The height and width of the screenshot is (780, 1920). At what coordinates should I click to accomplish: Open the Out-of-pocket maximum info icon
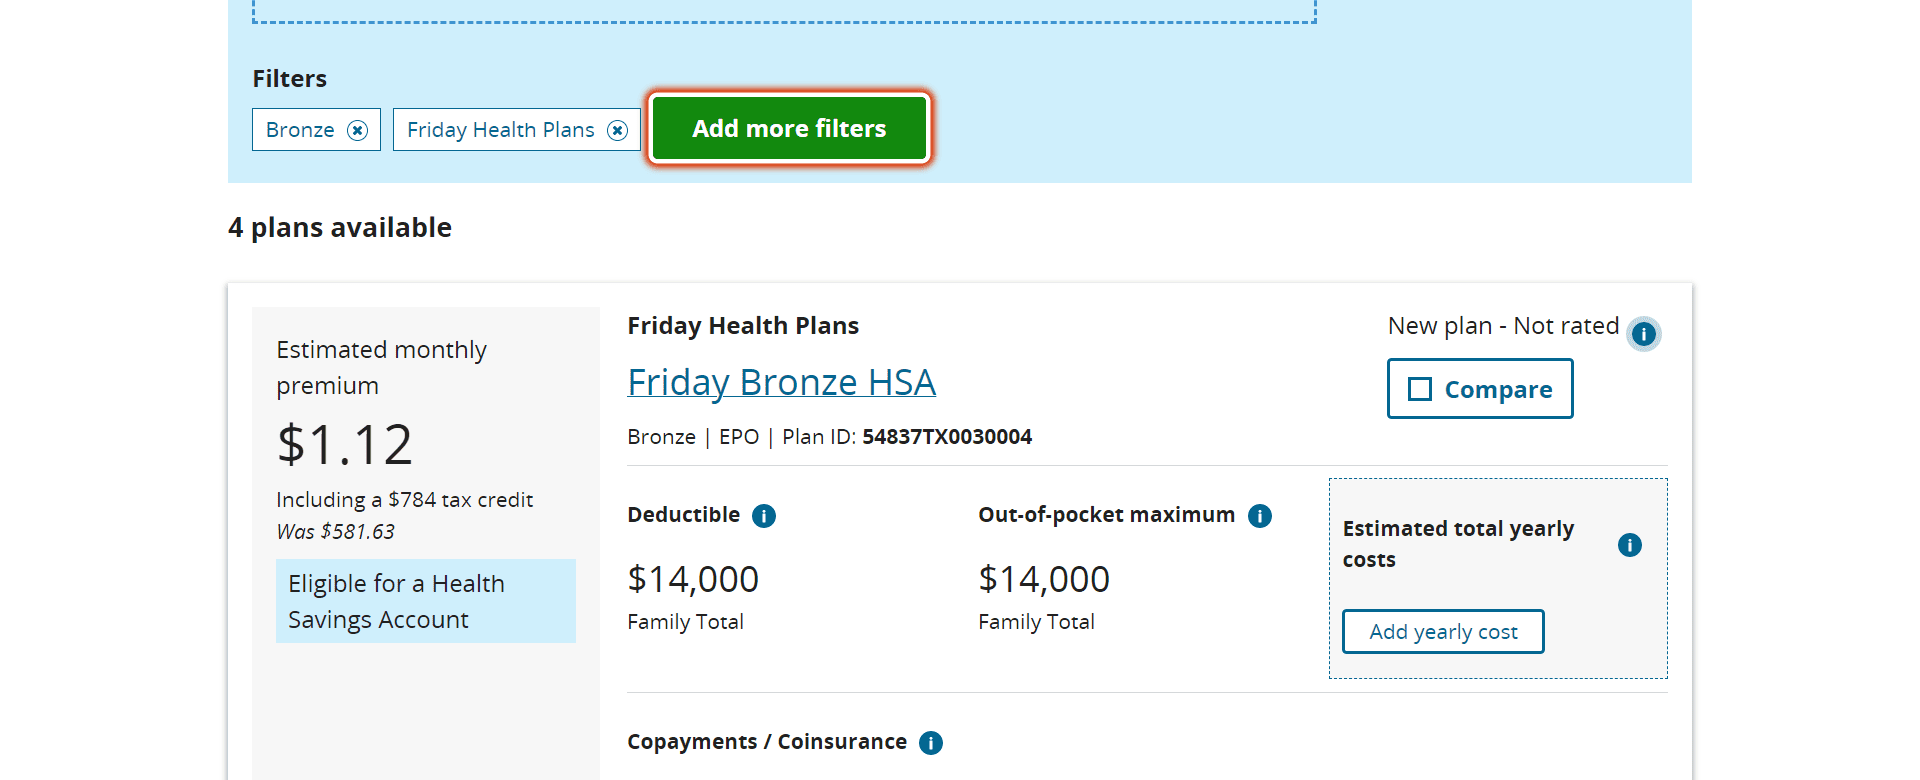(x=1260, y=516)
